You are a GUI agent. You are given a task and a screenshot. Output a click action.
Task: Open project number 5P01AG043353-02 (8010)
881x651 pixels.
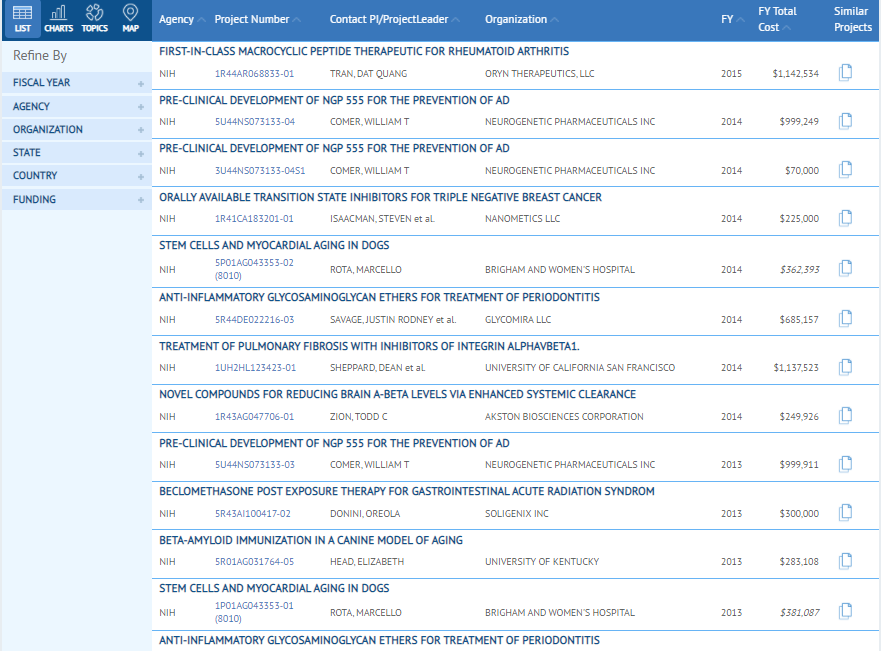coord(254,269)
